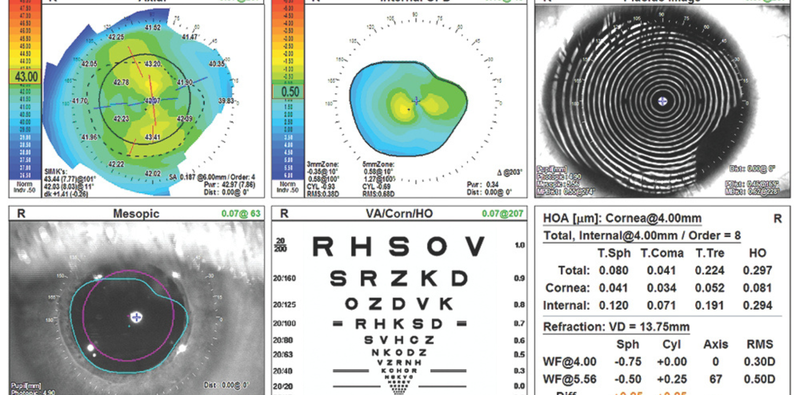Click the fixation crosshair in the Placido image
The height and width of the screenshot is (395, 800).
(x=662, y=102)
